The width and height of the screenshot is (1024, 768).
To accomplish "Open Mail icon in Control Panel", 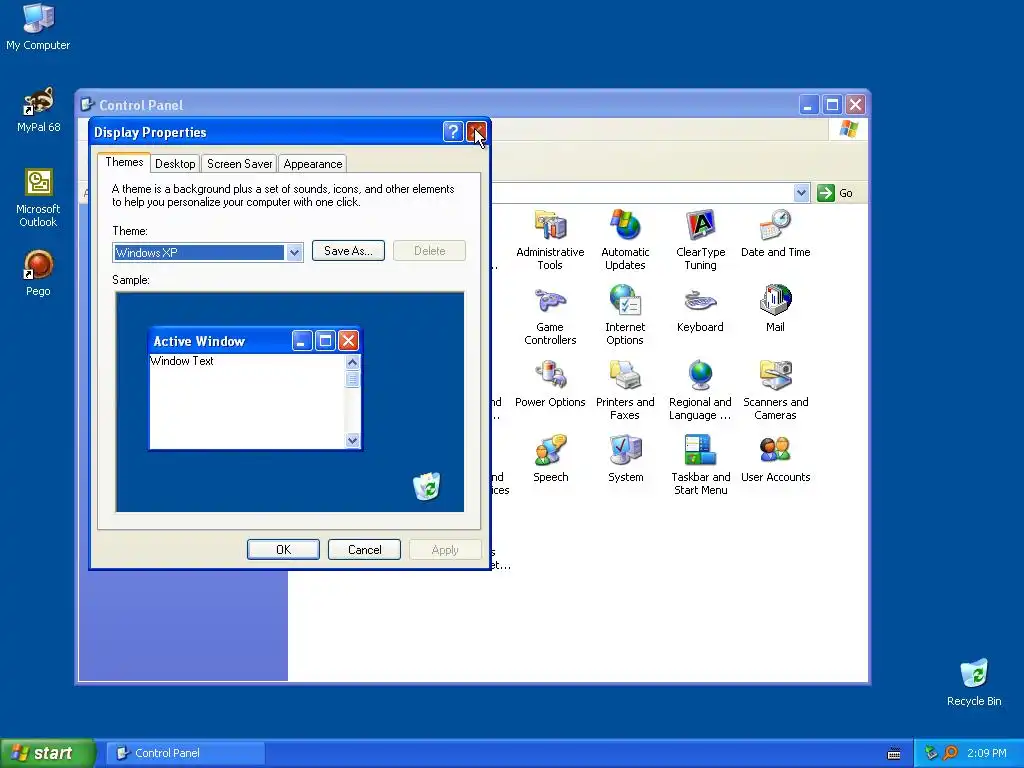I will coord(775,308).
